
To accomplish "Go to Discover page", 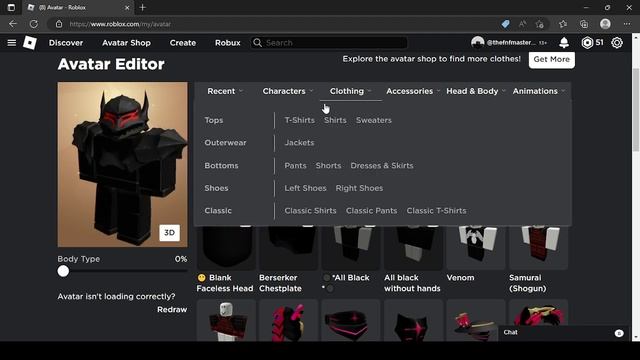I will click(66, 42).
